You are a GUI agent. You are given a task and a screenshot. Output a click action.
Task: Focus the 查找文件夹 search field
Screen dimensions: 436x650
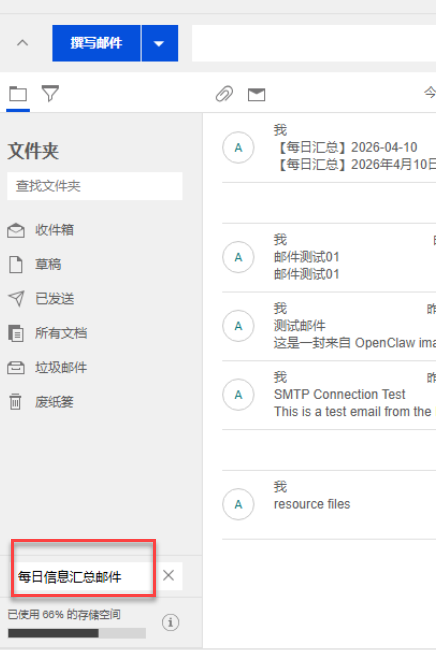pyautogui.click(x=95, y=186)
